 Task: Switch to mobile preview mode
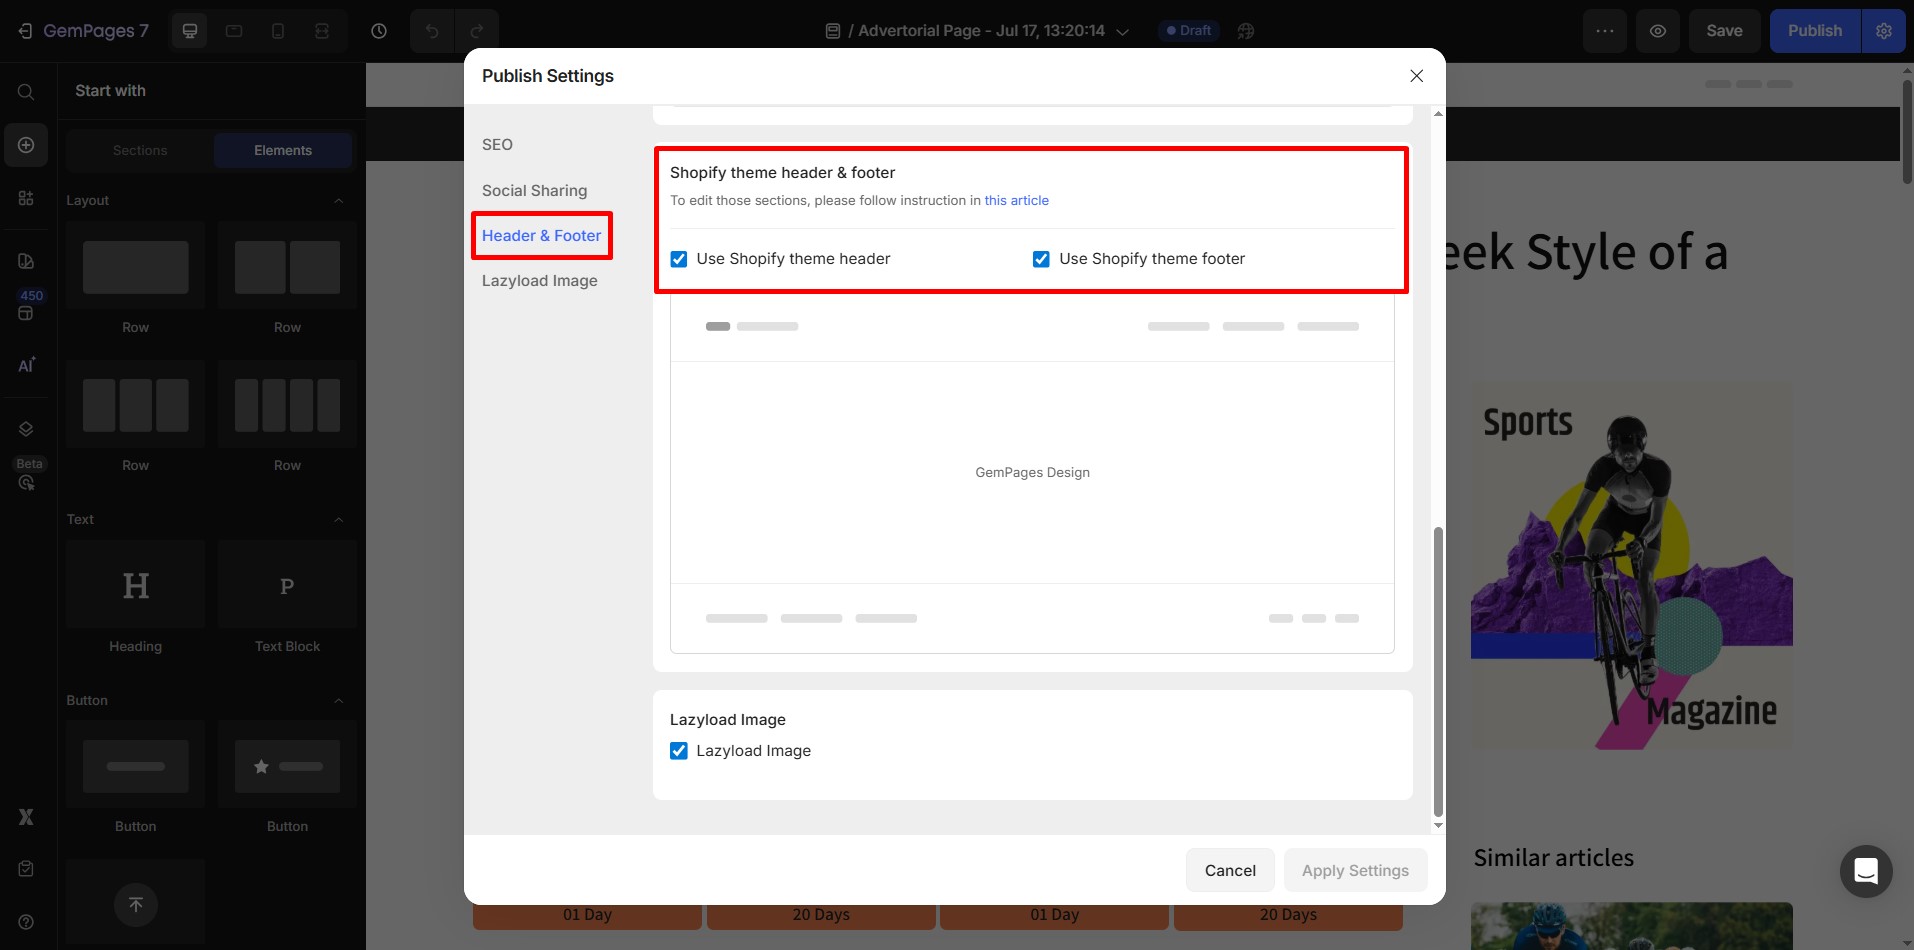pos(277,30)
